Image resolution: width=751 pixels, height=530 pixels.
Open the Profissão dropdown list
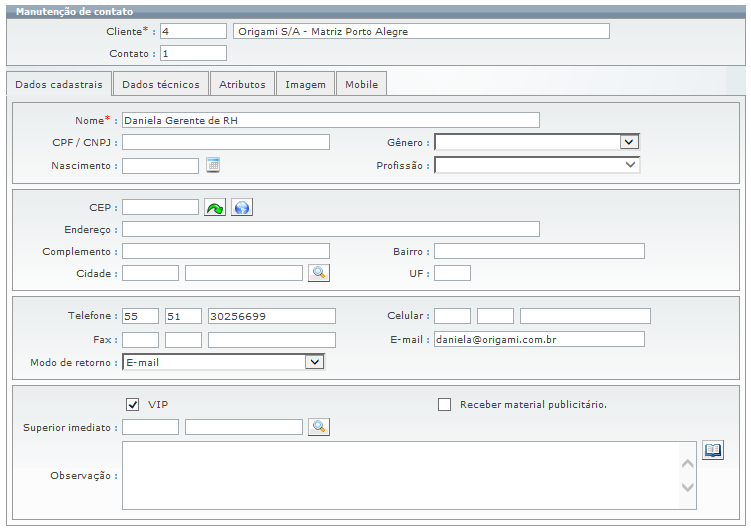(x=630, y=165)
